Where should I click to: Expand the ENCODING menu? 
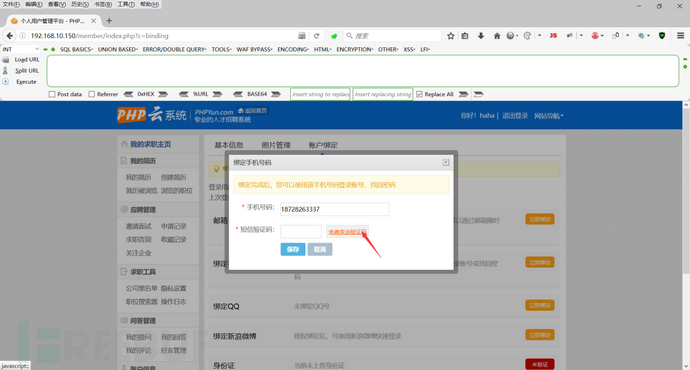[293, 49]
